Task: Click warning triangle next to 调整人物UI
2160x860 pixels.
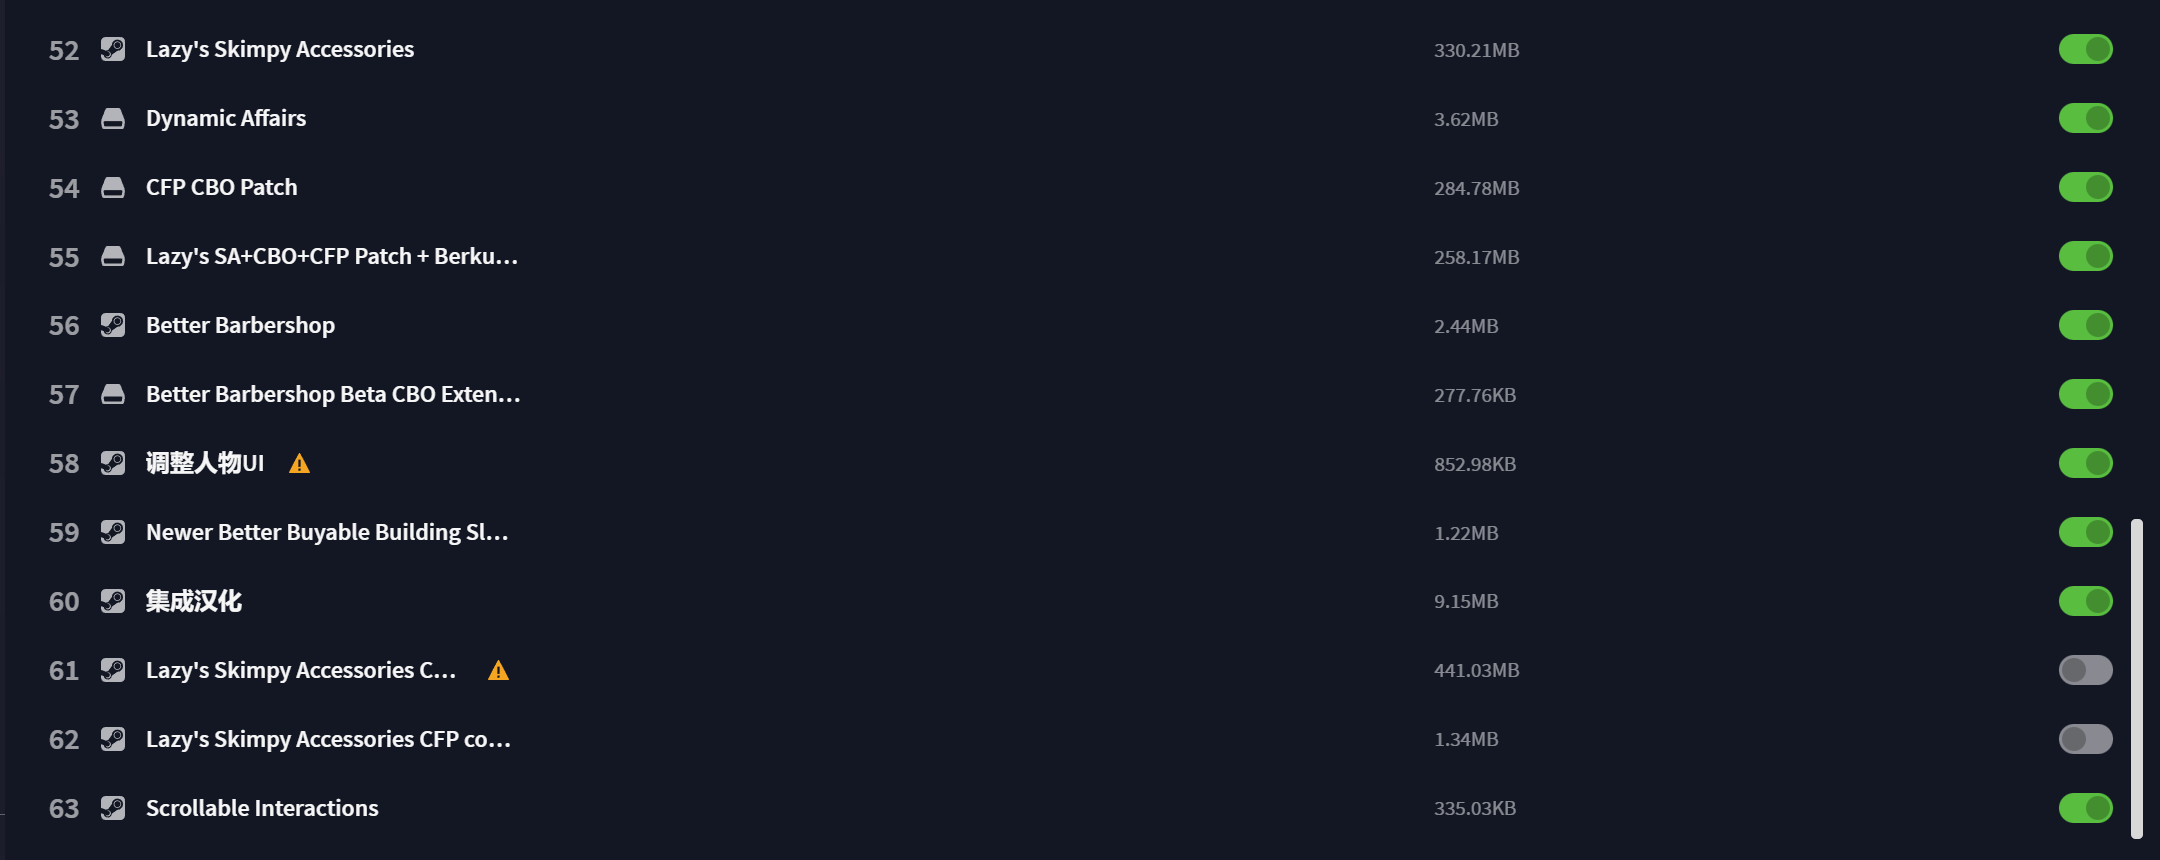Action: click(299, 464)
